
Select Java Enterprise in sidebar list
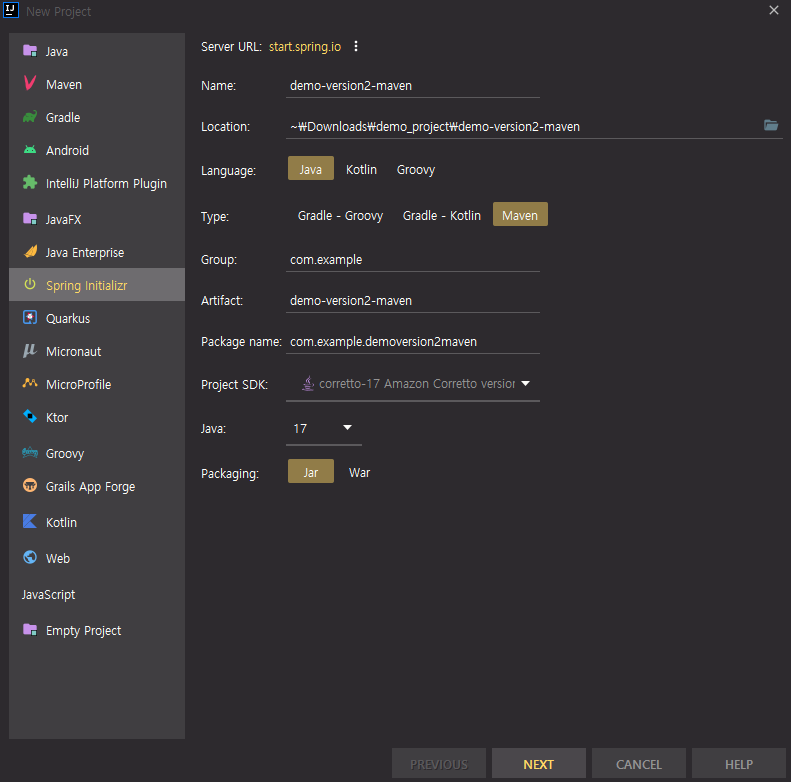pyautogui.click(x=97, y=252)
